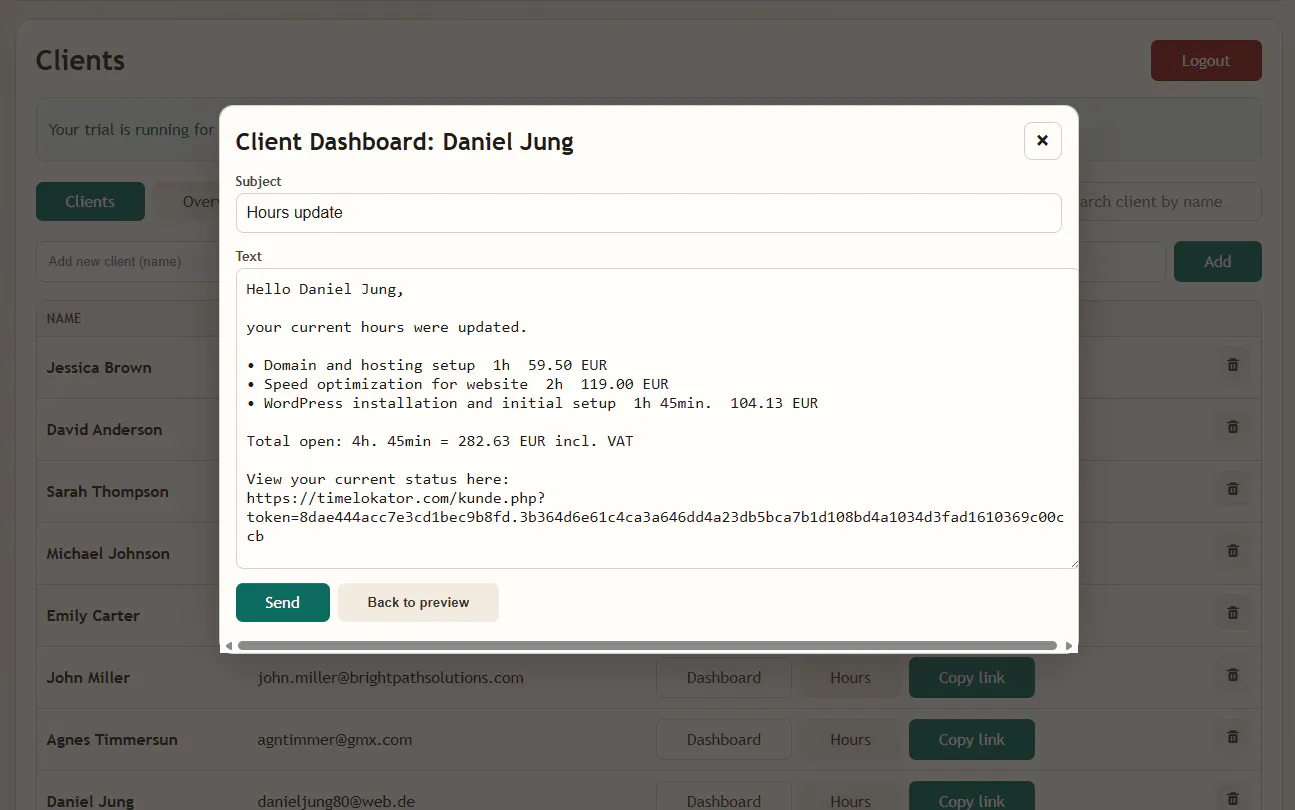Delete client Agnes Timmersun
The width and height of the screenshot is (1295, 810).
[x=1232, y=737]
